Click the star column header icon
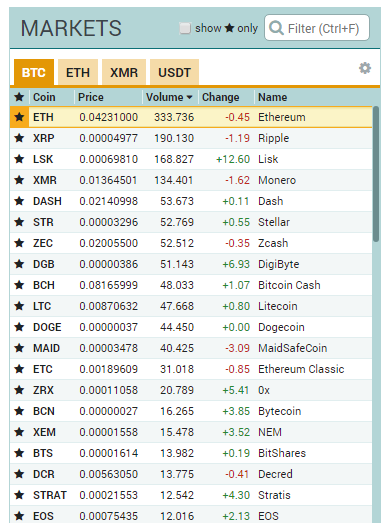The image size is (388, 523). point(19,97)
